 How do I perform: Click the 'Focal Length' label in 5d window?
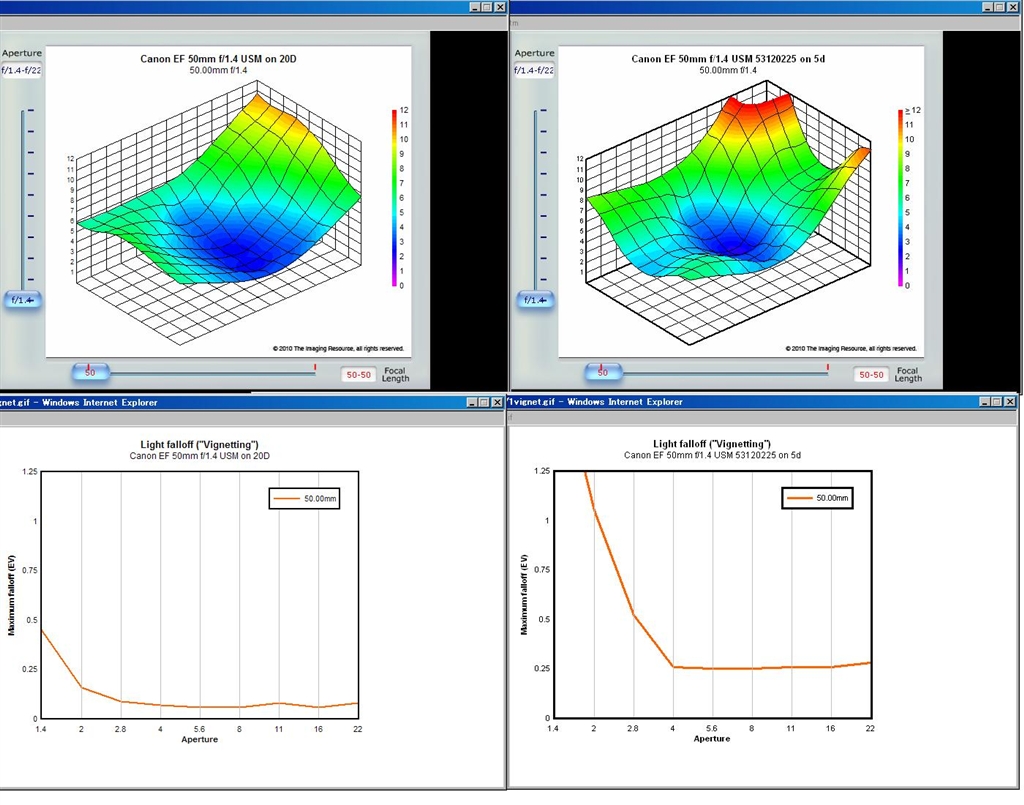tap(908, 374)
